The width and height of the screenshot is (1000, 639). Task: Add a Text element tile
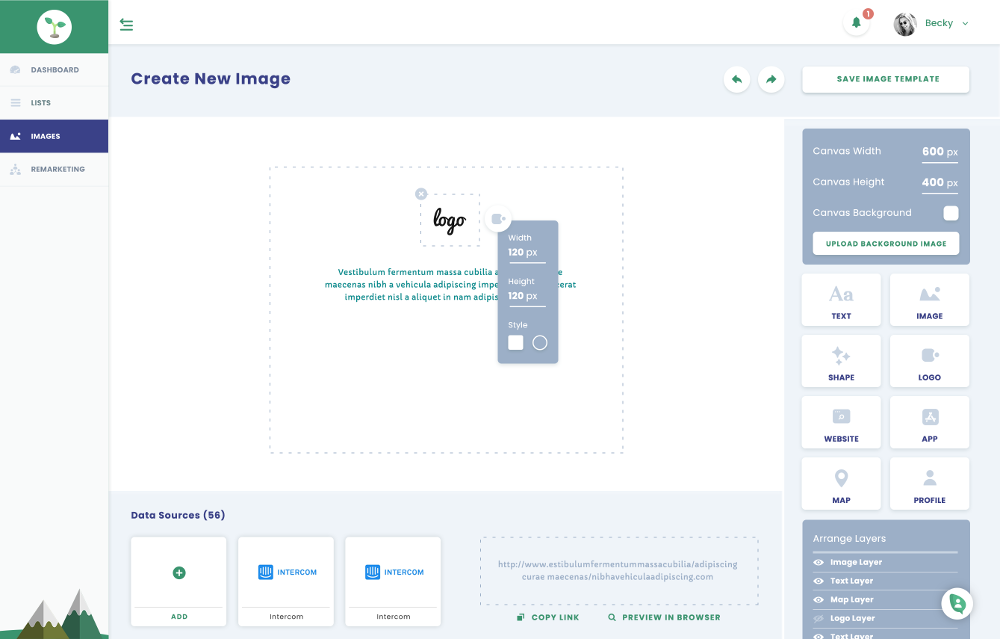tap(841, 300)
